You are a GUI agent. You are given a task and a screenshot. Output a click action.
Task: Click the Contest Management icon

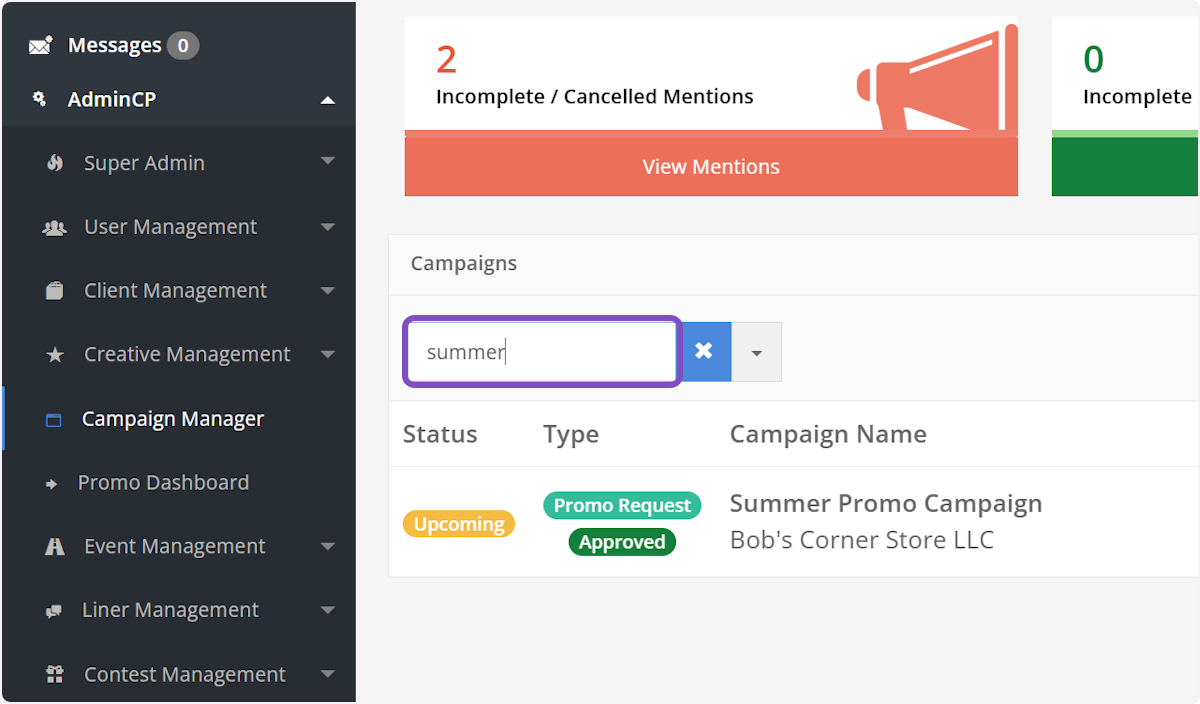pos(55,674)
